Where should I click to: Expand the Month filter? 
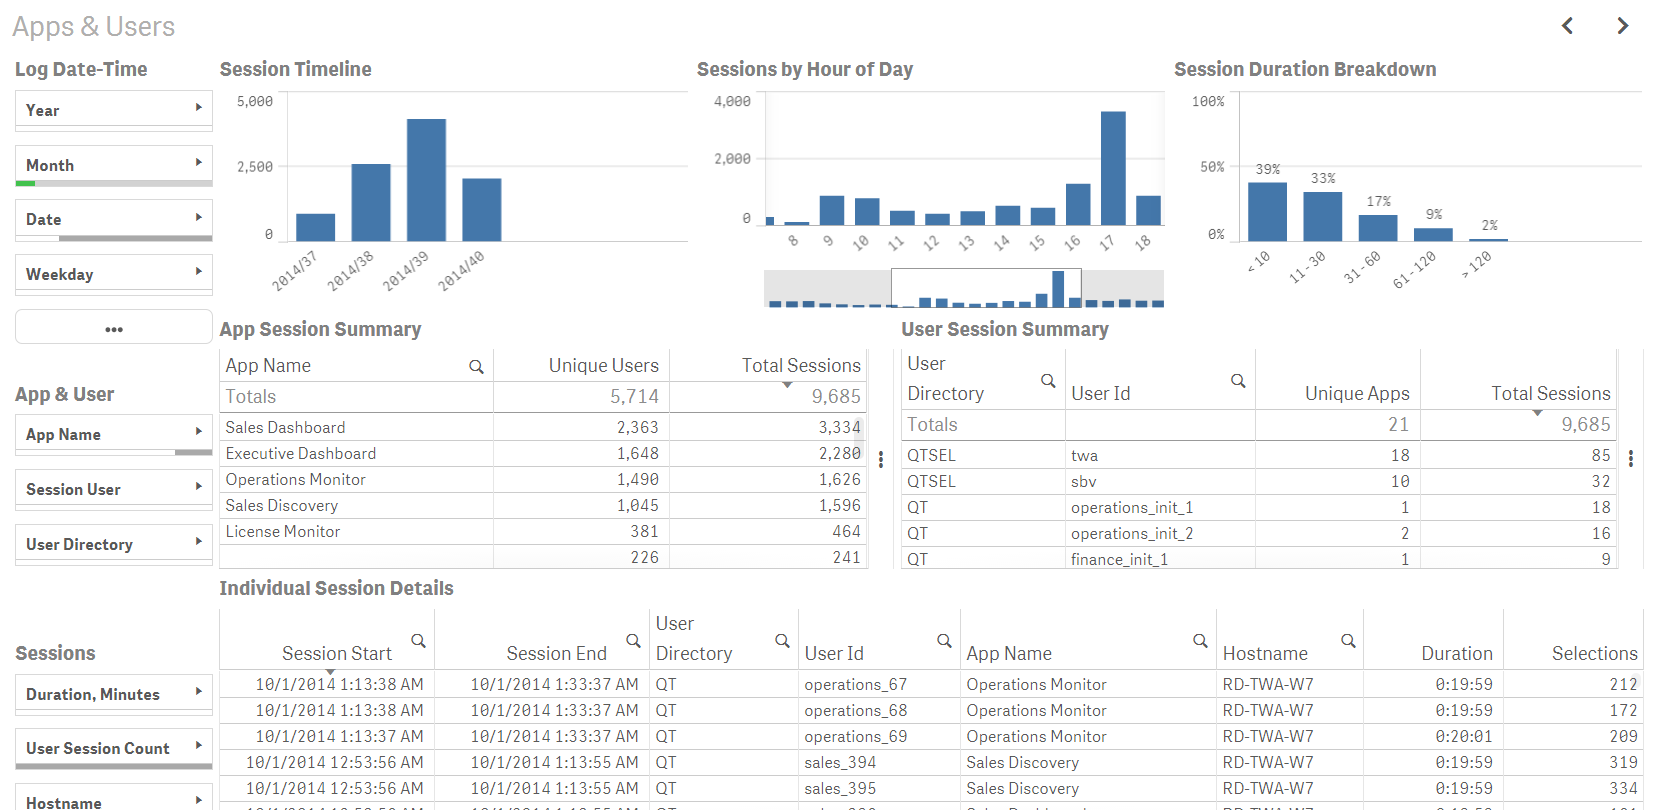pos(114,165)
